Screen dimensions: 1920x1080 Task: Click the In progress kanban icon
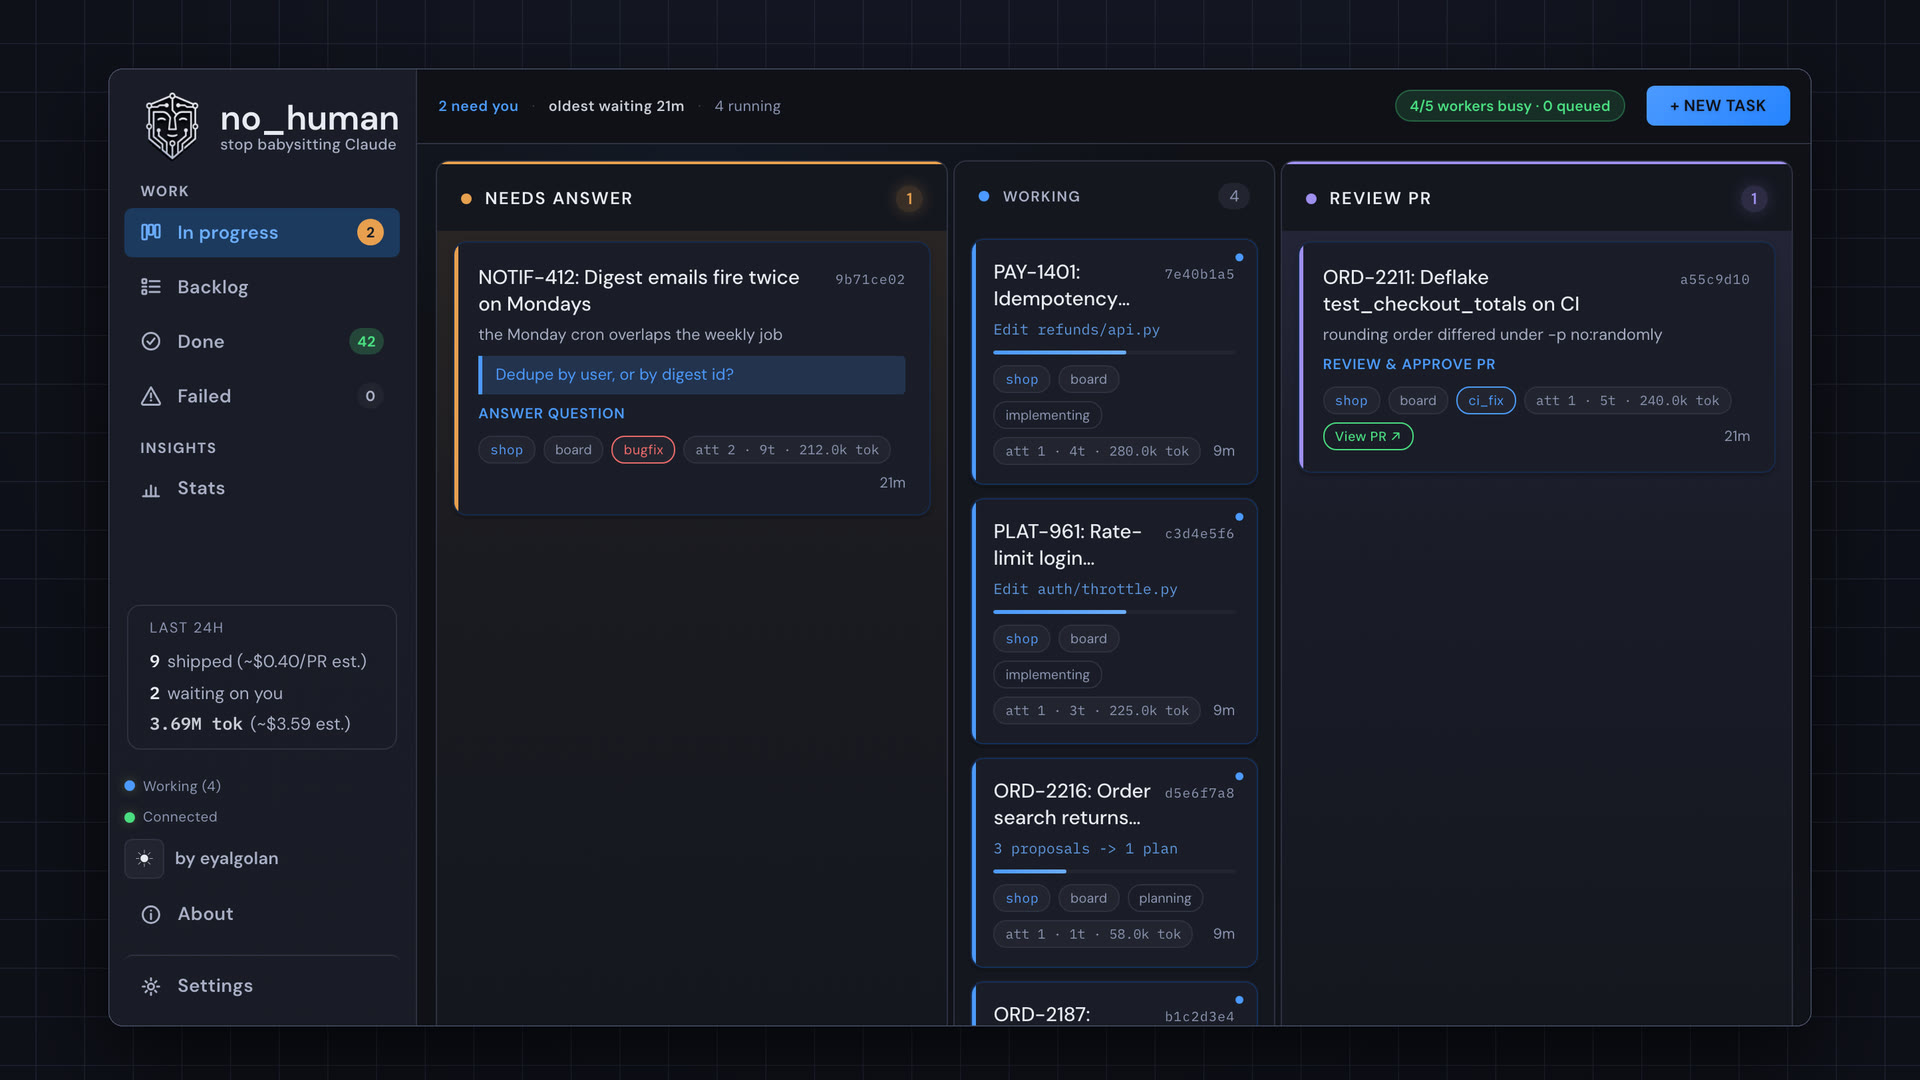click(x=151, y=232)
